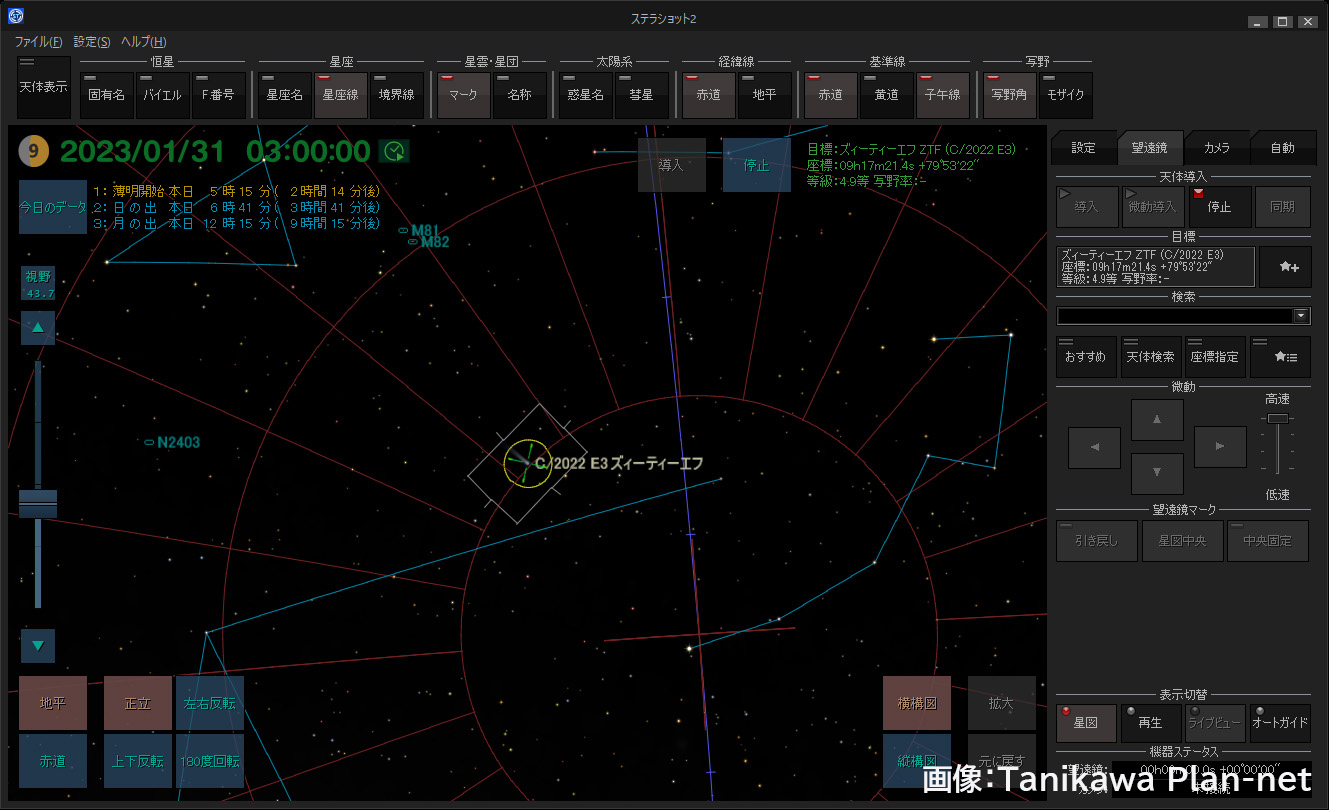Toggle nebula/cluster マーク display
This screenshot has width=1329, height=810.
point(463,95)
